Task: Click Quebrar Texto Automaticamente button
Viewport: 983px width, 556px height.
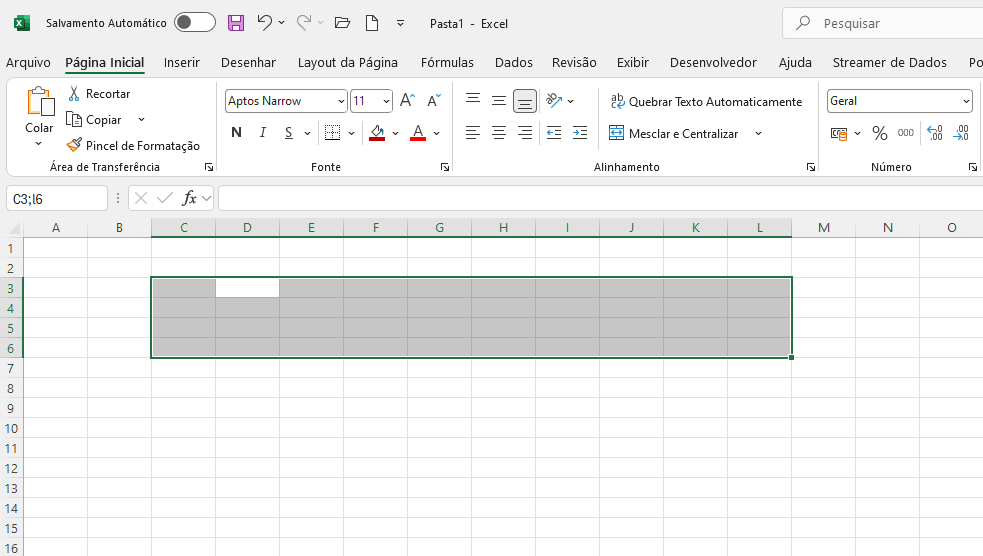Action: click(x=705, y=101)
